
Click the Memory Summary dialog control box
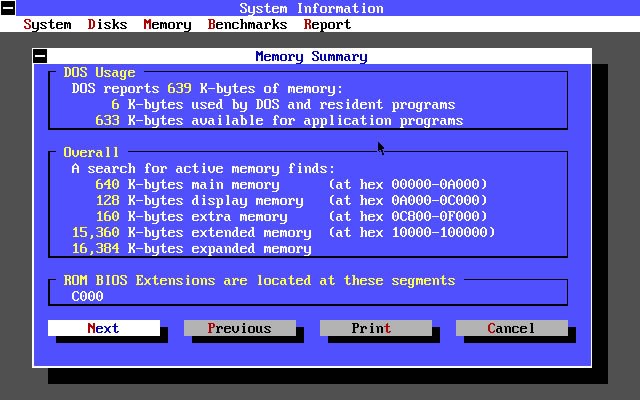point(40,56)
